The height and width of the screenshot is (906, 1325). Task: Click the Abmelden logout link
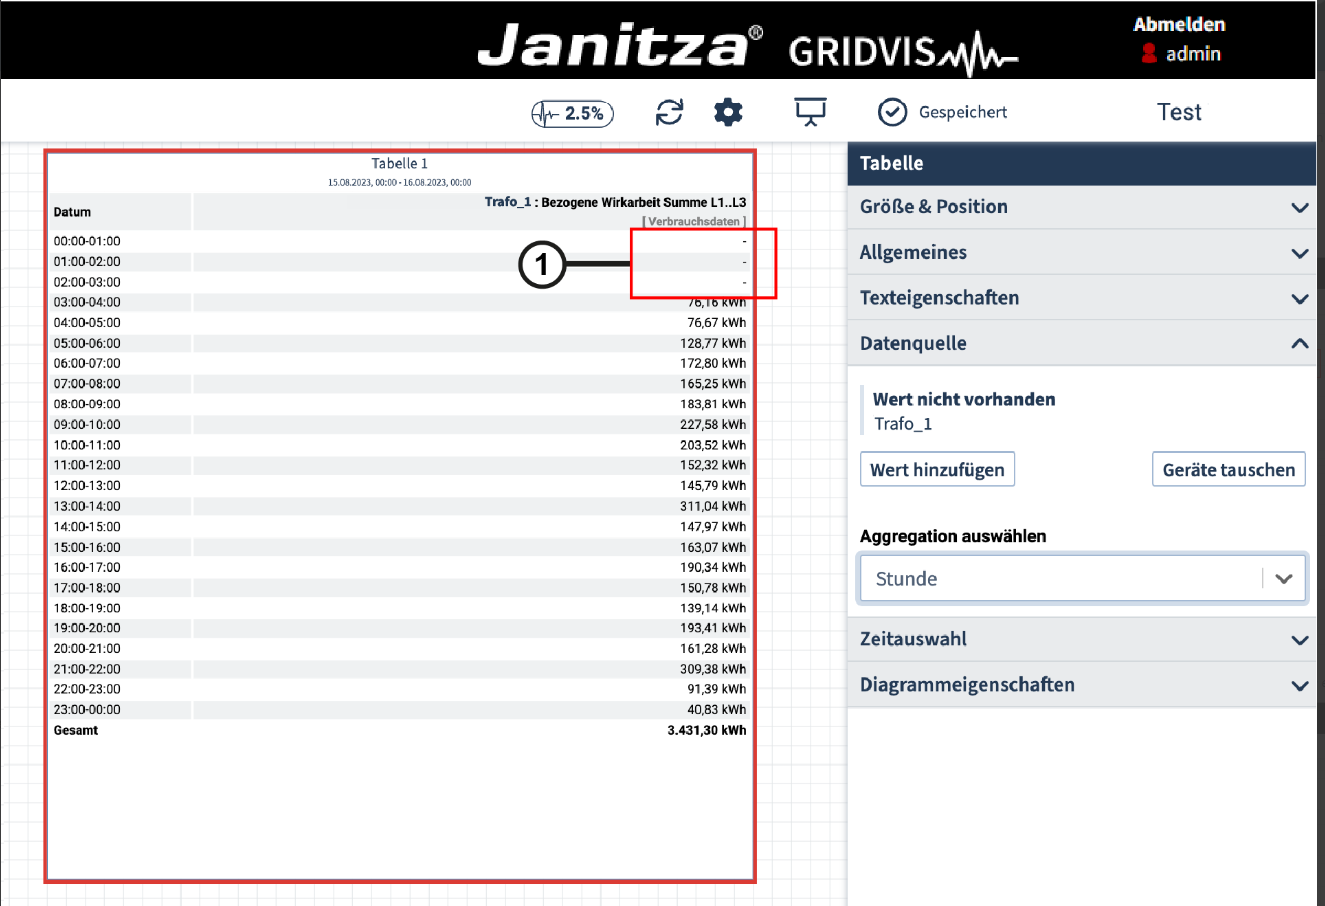(1179, 24)
